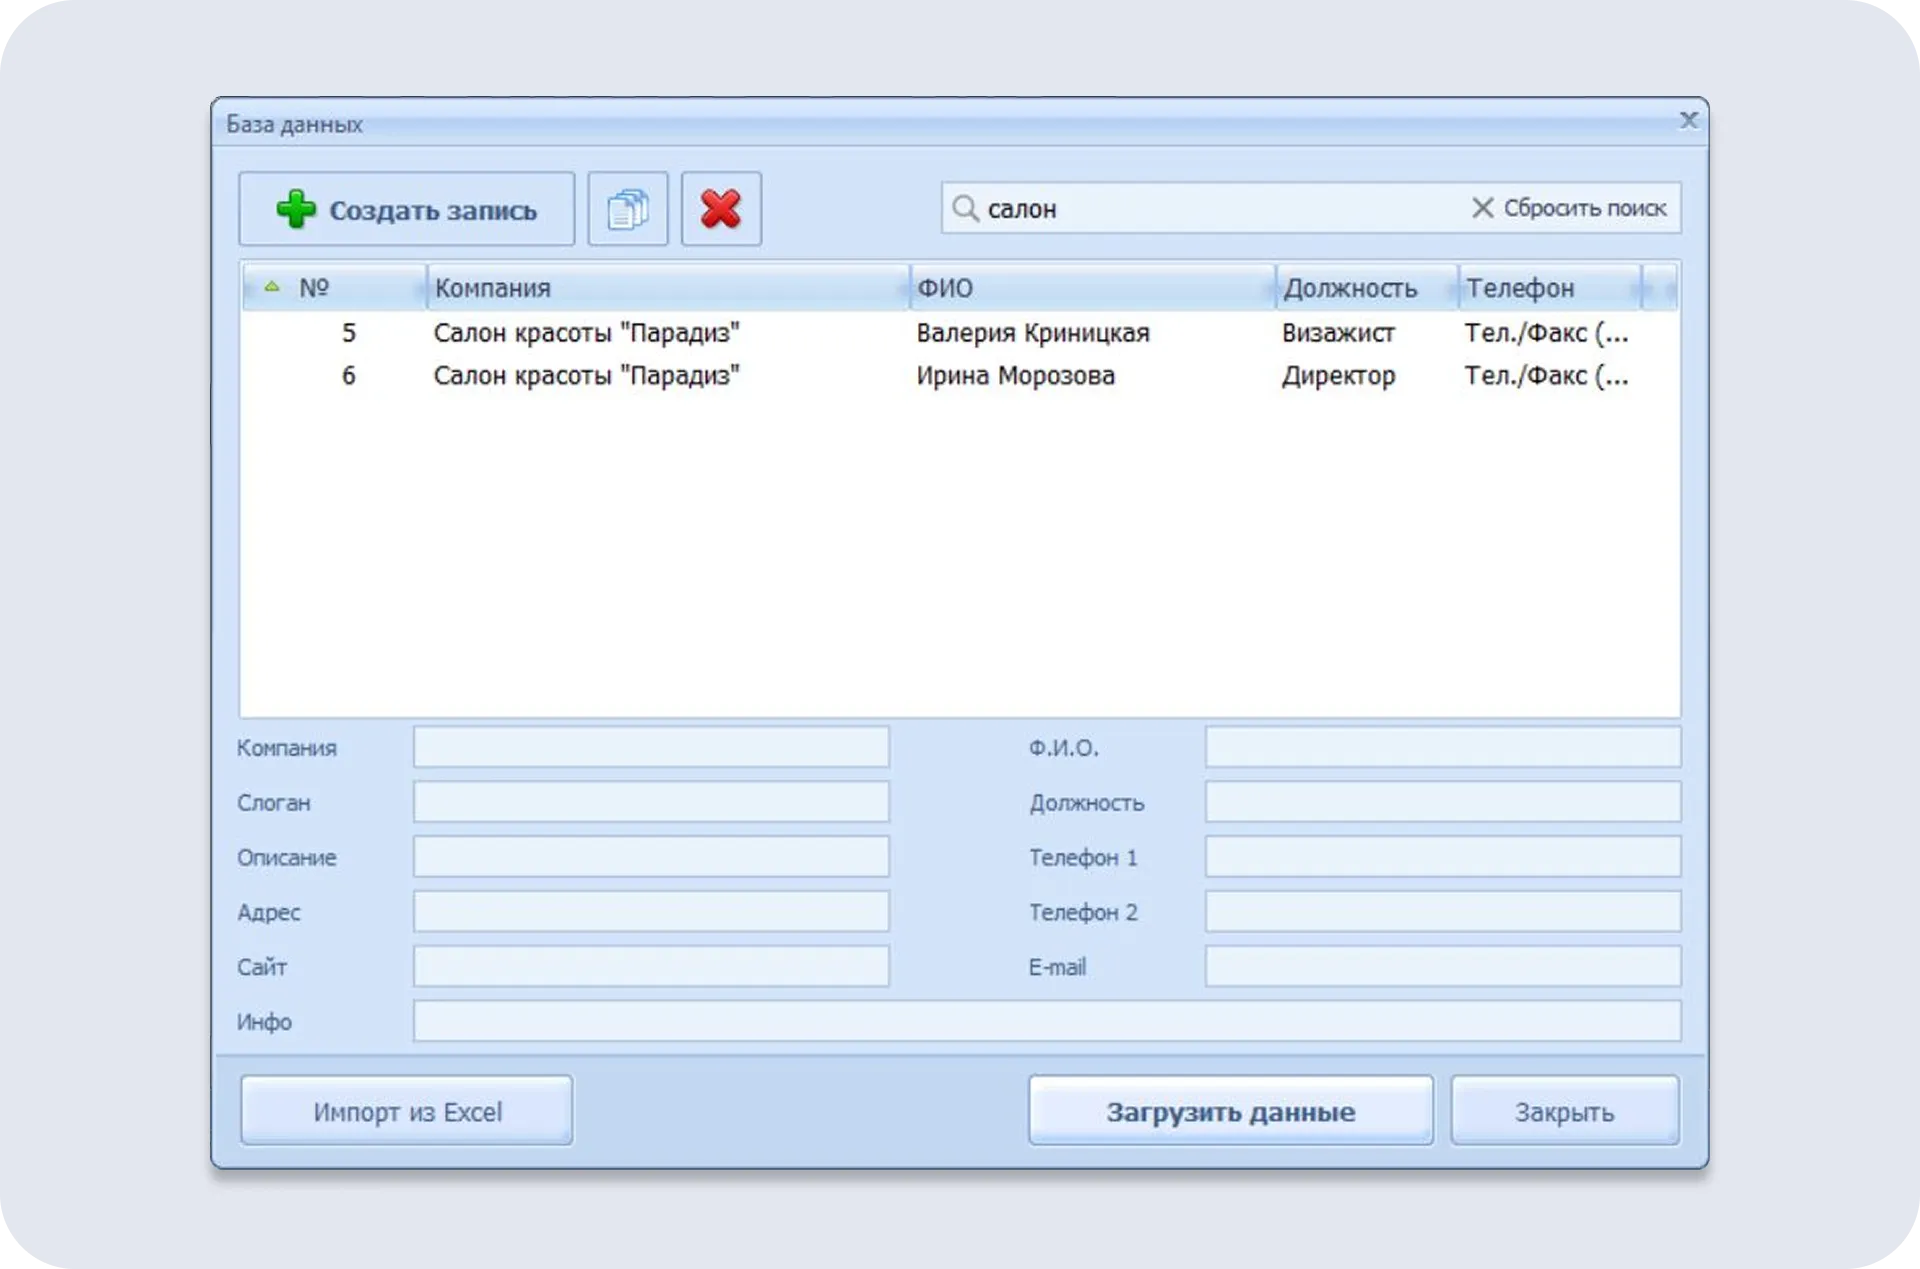The width and height of the screenshot is (1920, 1269).
Task: Sort by the Должность column header
Action: (1367, 288)
